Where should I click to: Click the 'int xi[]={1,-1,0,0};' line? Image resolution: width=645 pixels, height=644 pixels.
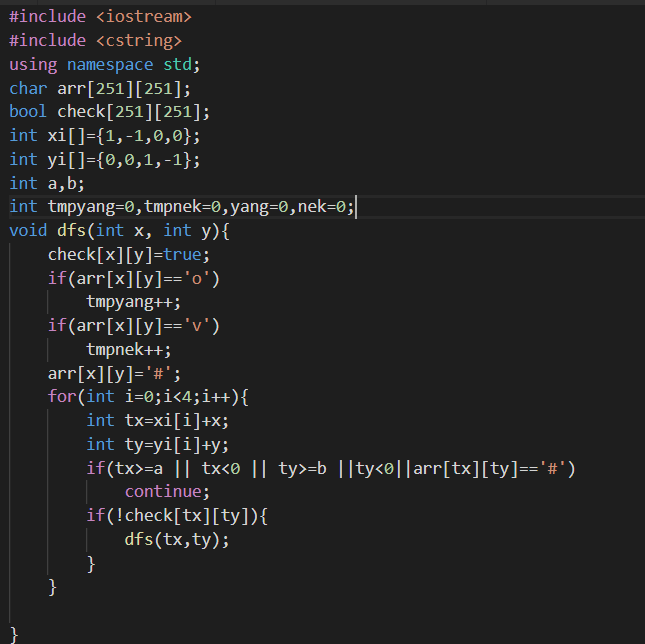point(105,136)
